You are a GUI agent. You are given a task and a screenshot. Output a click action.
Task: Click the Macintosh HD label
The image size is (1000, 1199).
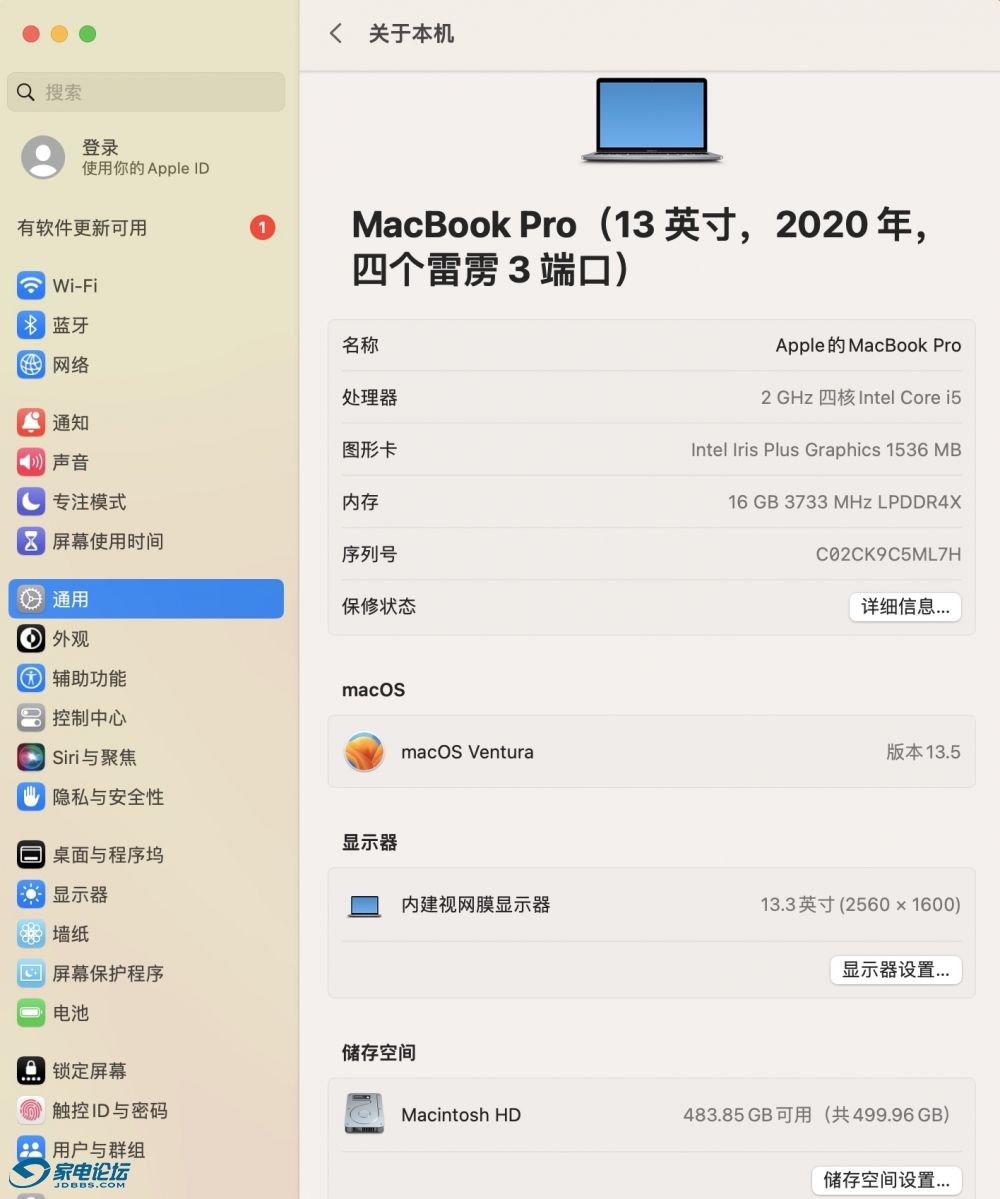click(x=461, y=1114)
